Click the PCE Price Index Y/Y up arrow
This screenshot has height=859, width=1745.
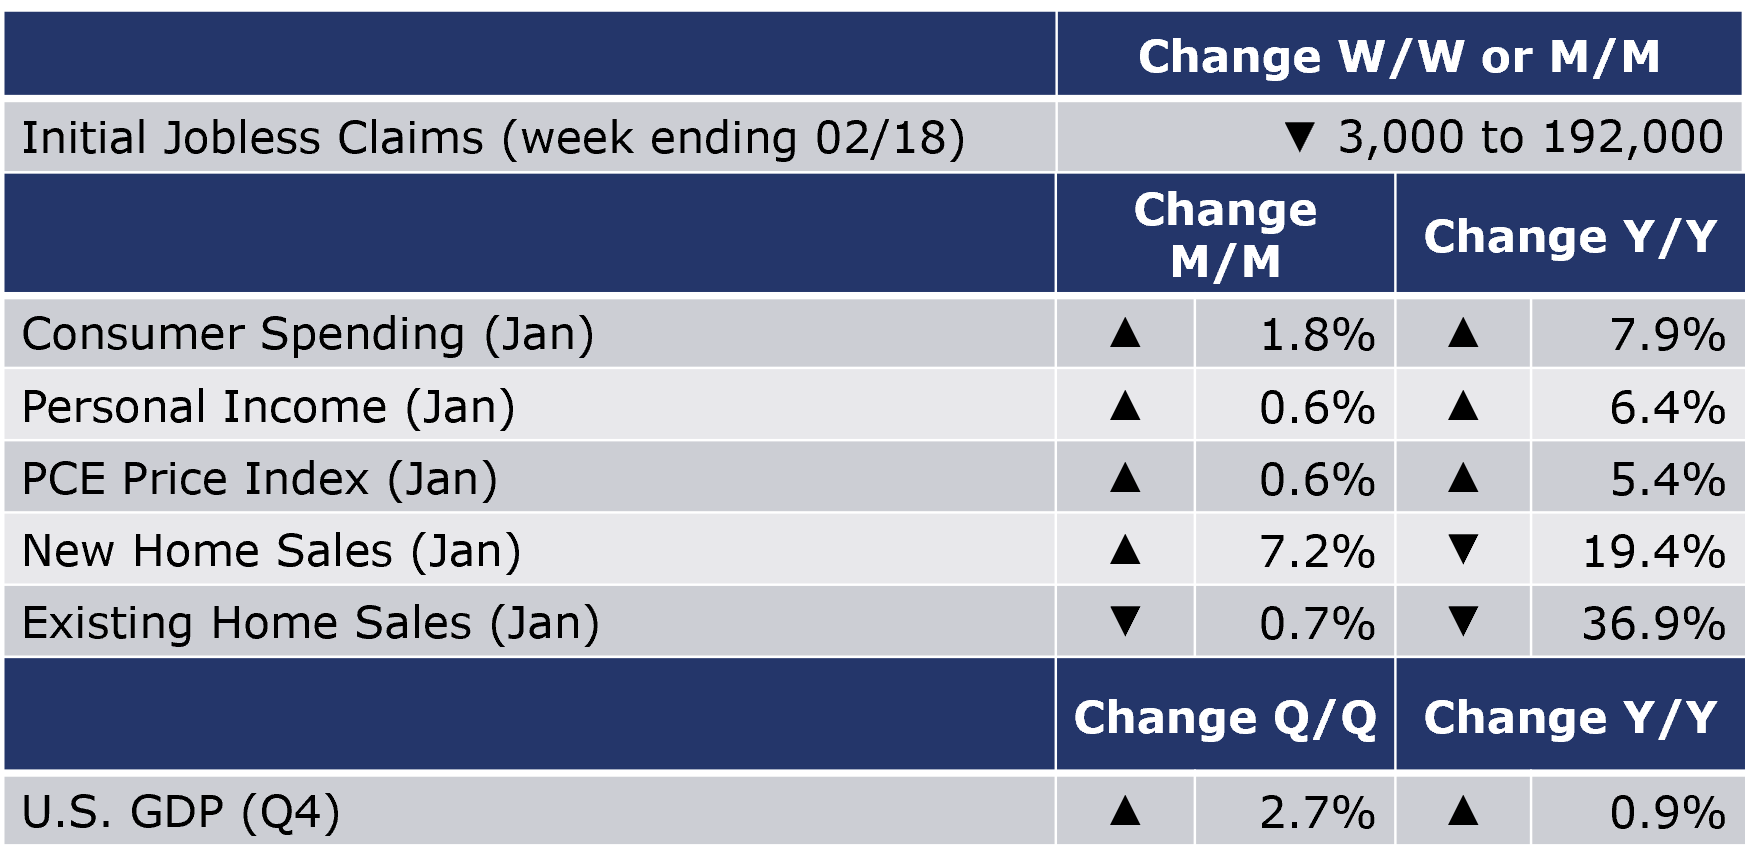pos(1463,477)
